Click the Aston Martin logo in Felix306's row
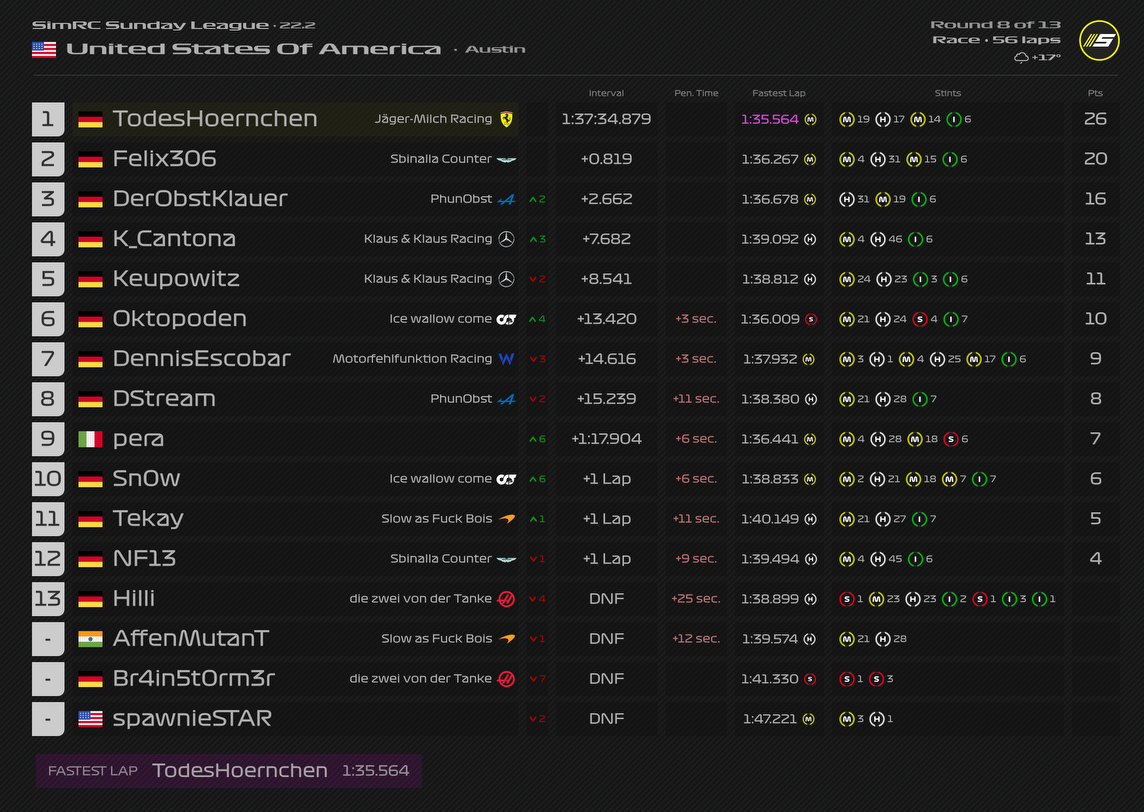 508,159
